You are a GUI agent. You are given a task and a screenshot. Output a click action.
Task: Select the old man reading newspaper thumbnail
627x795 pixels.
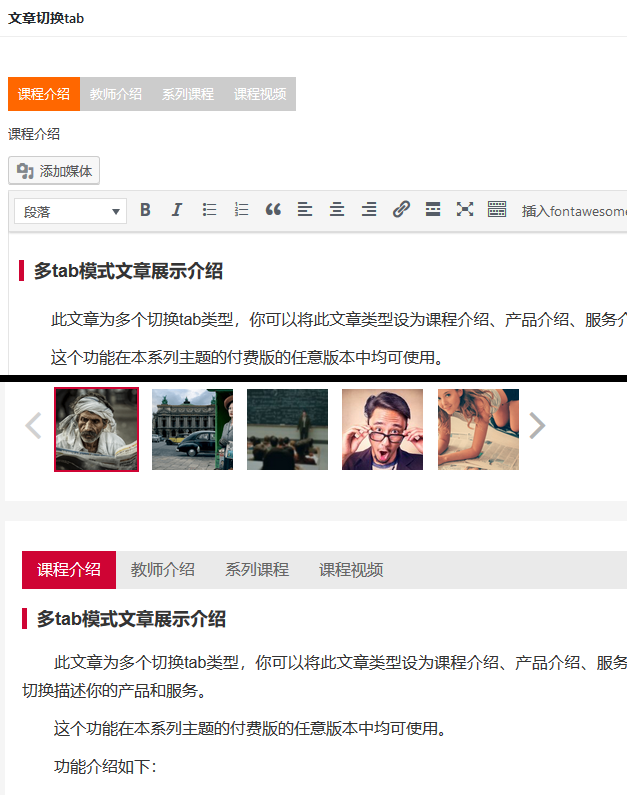96,429
